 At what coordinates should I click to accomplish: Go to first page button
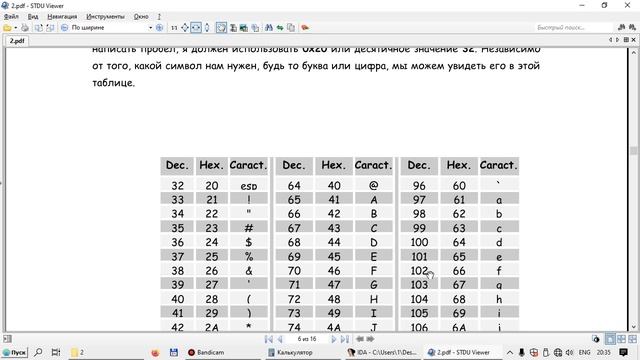[x=269, y=339]
